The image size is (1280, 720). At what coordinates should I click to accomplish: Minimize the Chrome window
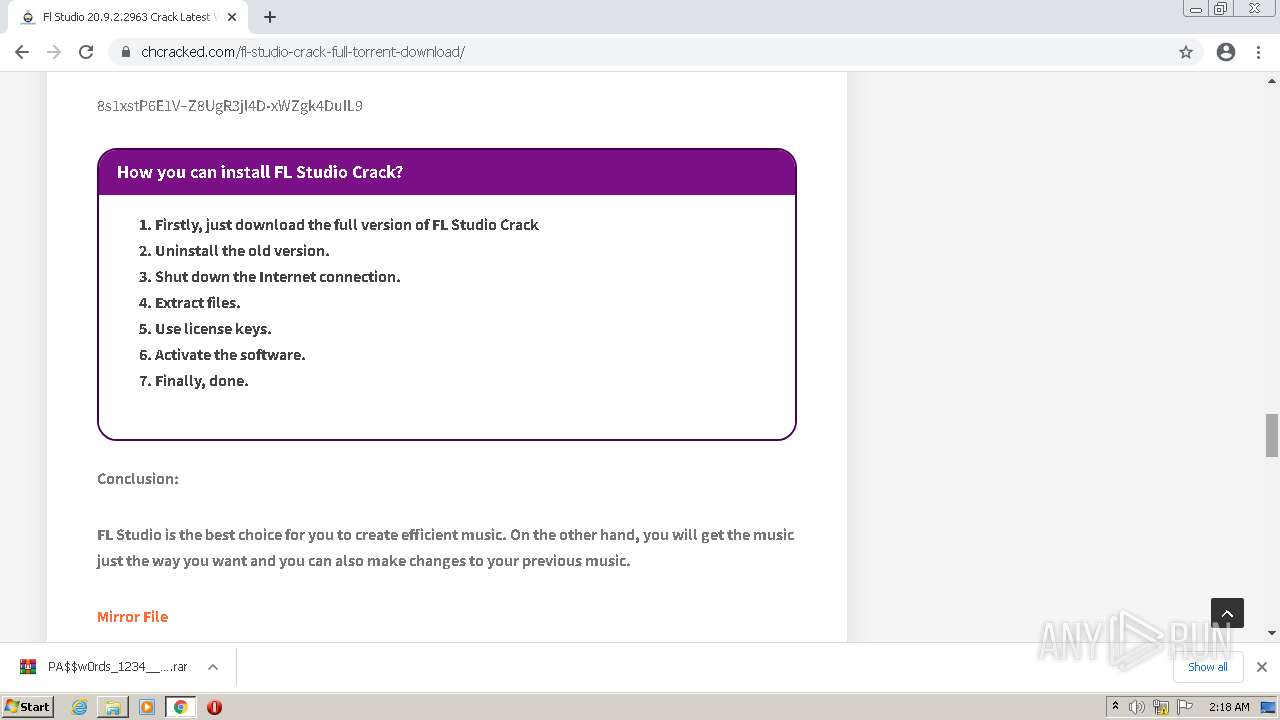coord(1196,9)
